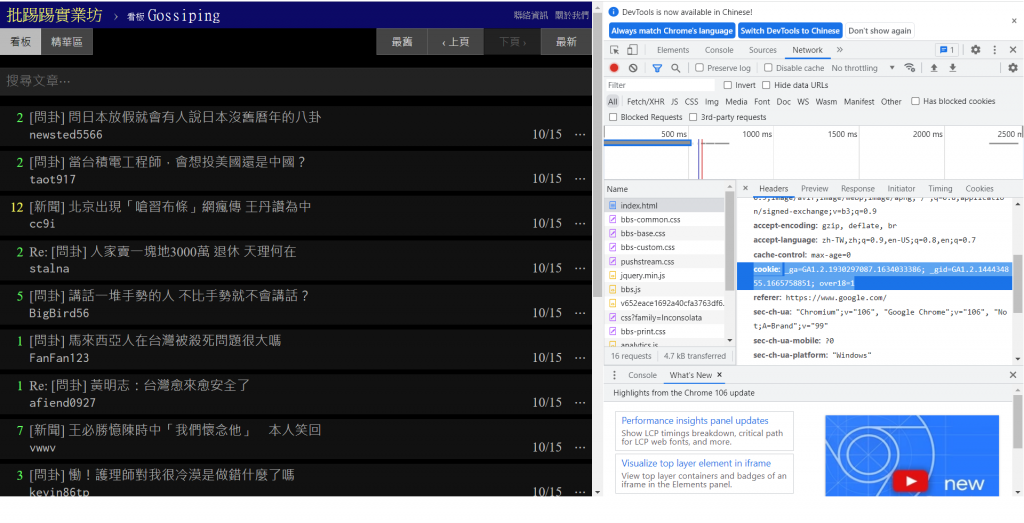
Task: Switch to the Sources tab
Action: point(762,50)
